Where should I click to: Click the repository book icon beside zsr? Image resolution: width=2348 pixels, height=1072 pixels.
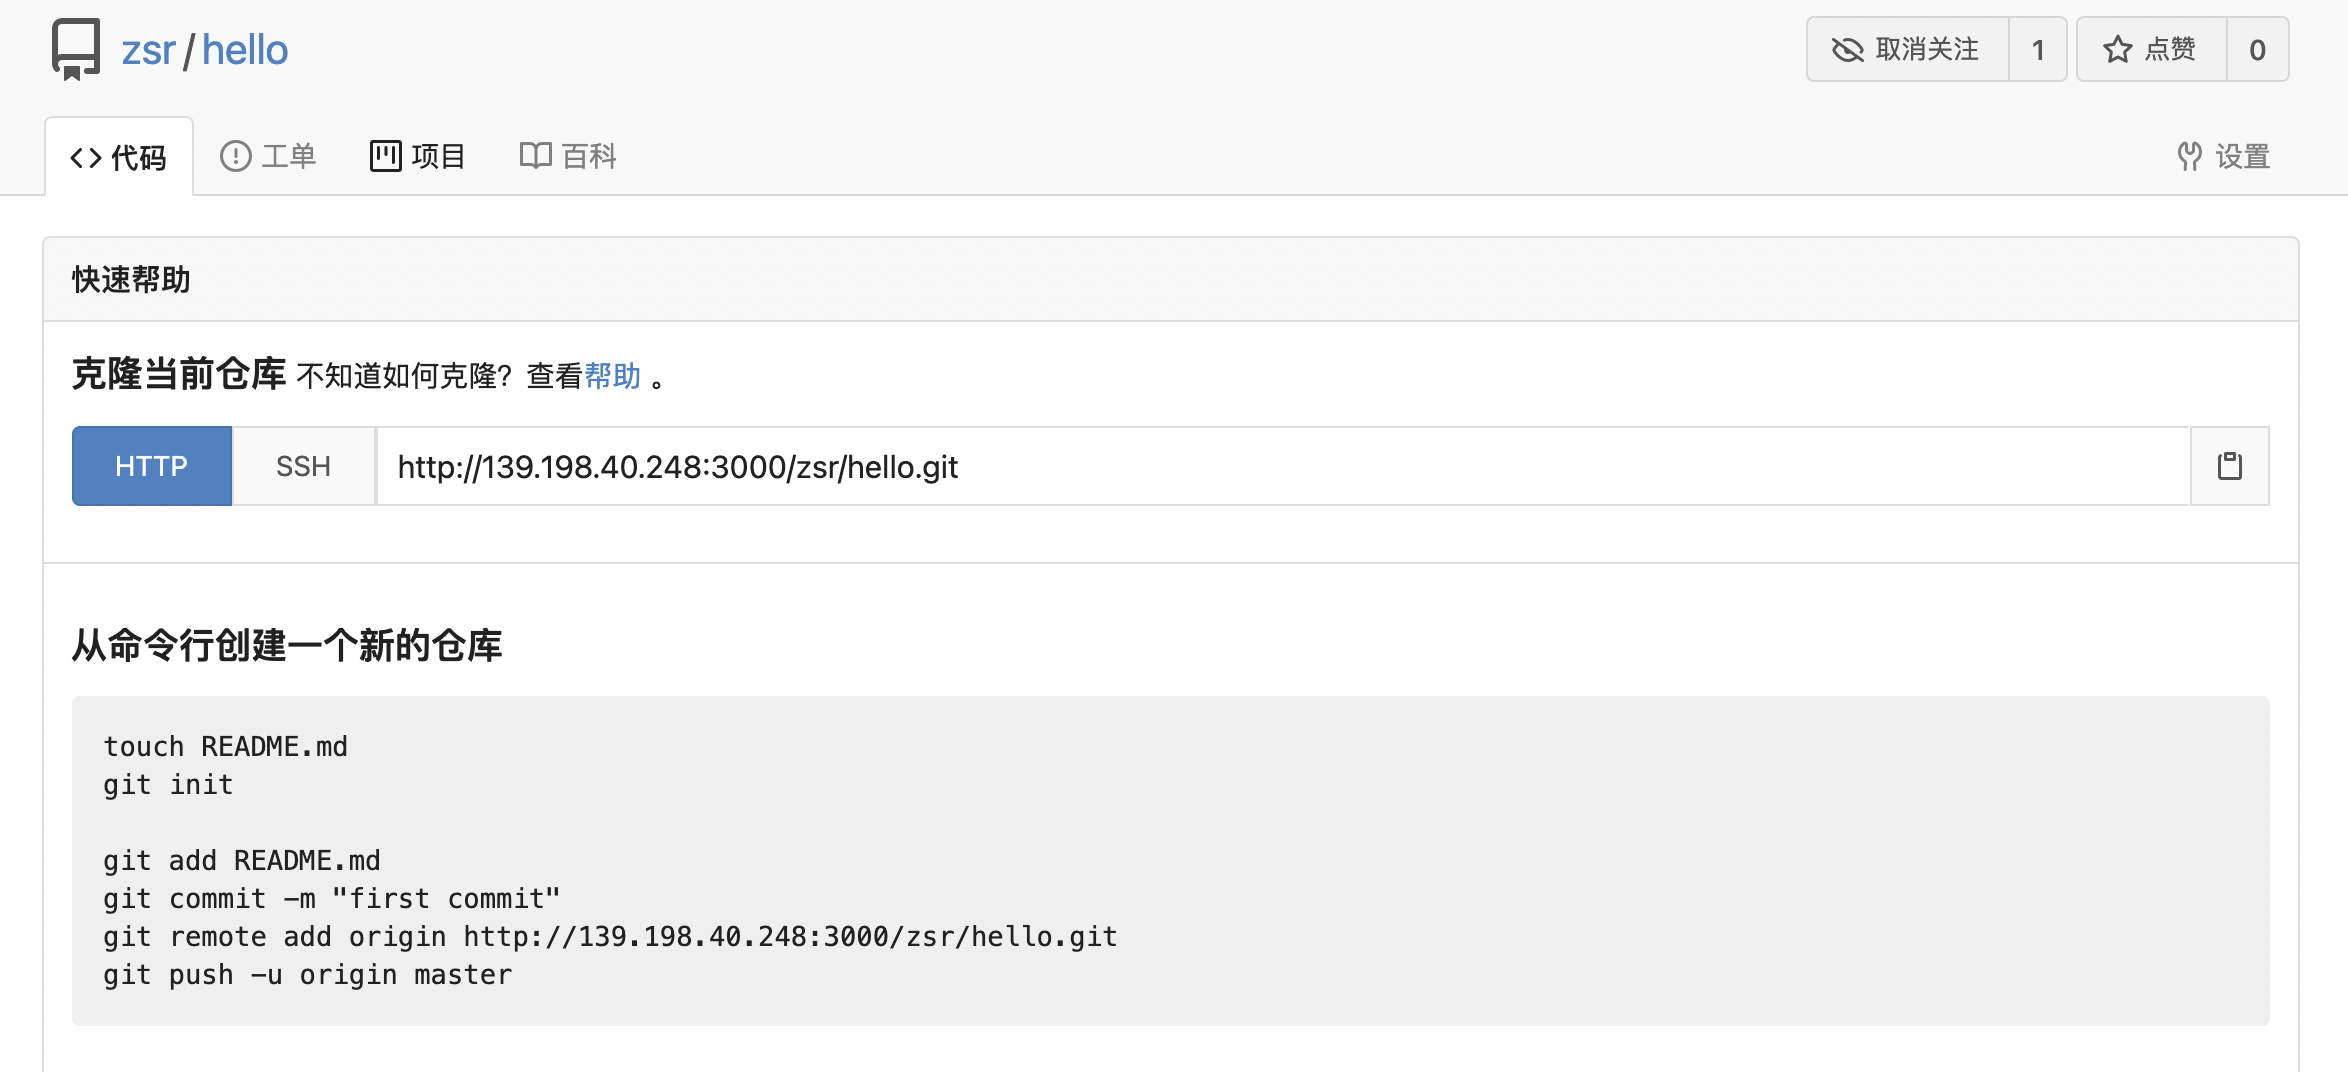(x=76, y=49)
